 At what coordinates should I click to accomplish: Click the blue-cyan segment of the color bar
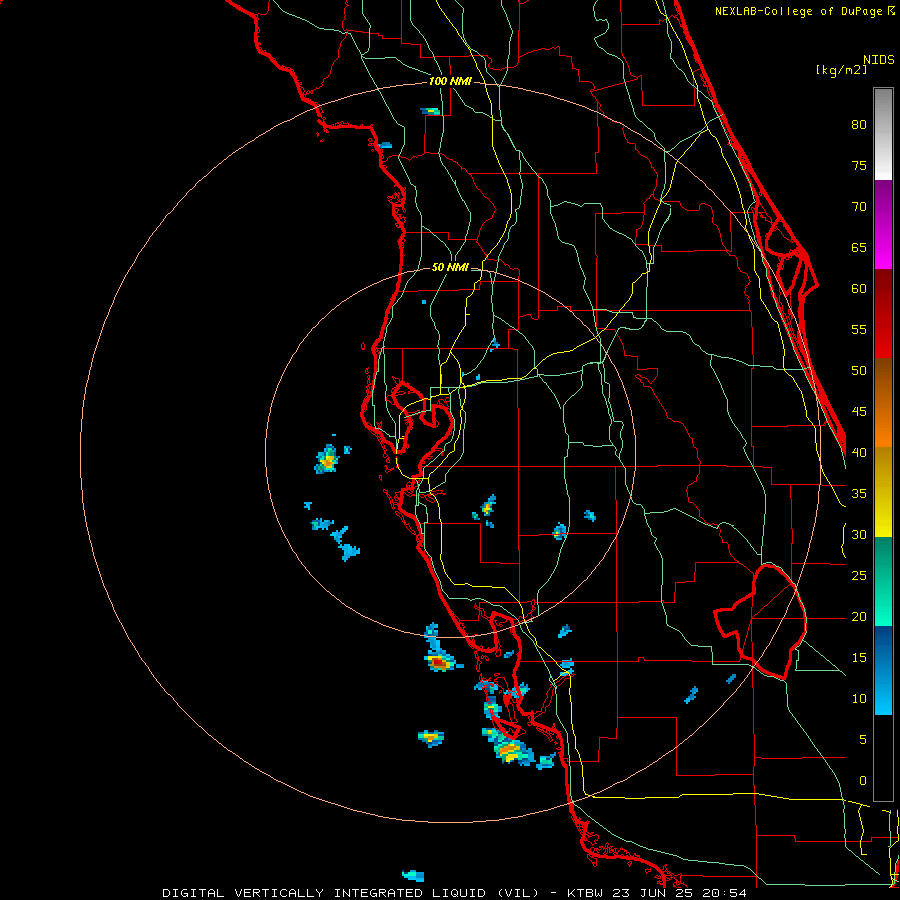pyautogui.click(x=883, y=670)
